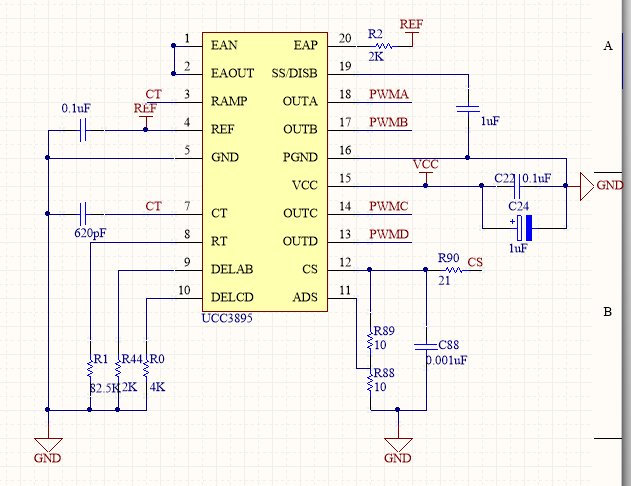Select the CT net label beside pin 7
Image resolution: width=631 pixels, height=486 pixels.
(154, 206)
